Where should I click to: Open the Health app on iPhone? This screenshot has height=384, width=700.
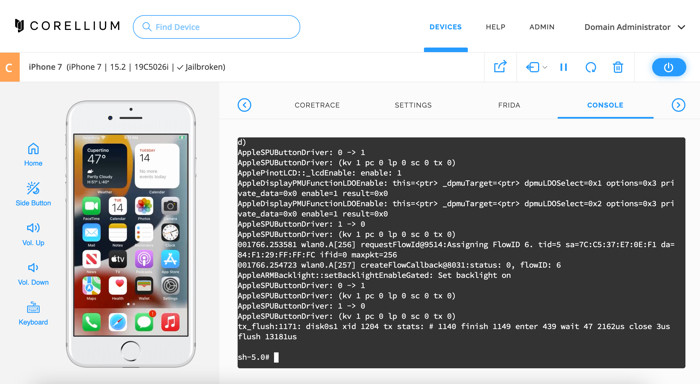click(118, 286)
